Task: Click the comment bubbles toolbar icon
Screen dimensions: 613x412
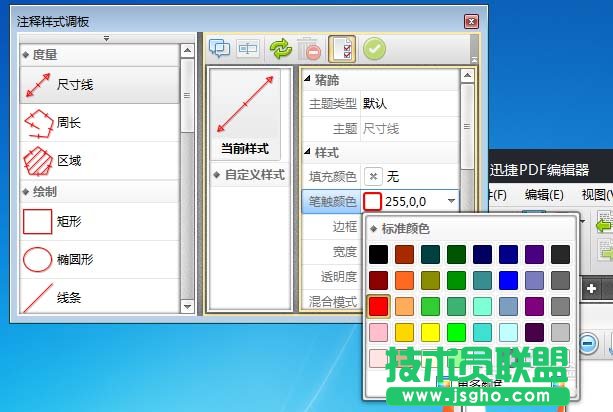Action: [219, 48]
